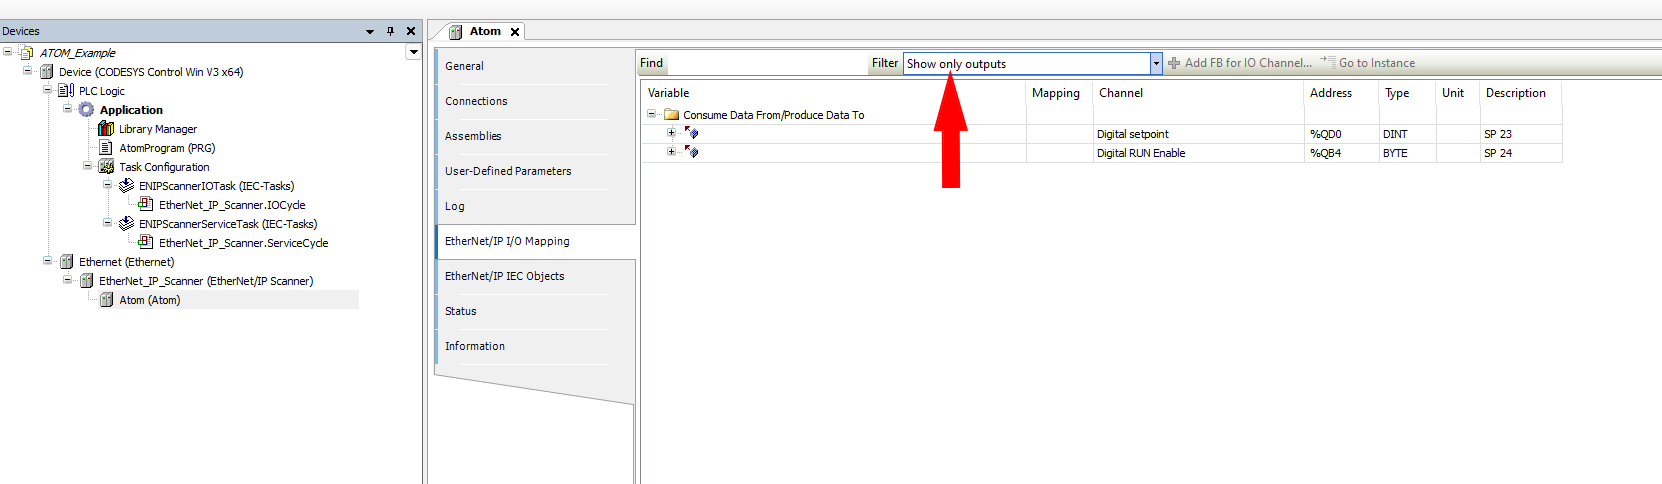The image size is (1662, 484).
Task: Expand the Digital setpoint variable row
Action: tap(672, 133)
